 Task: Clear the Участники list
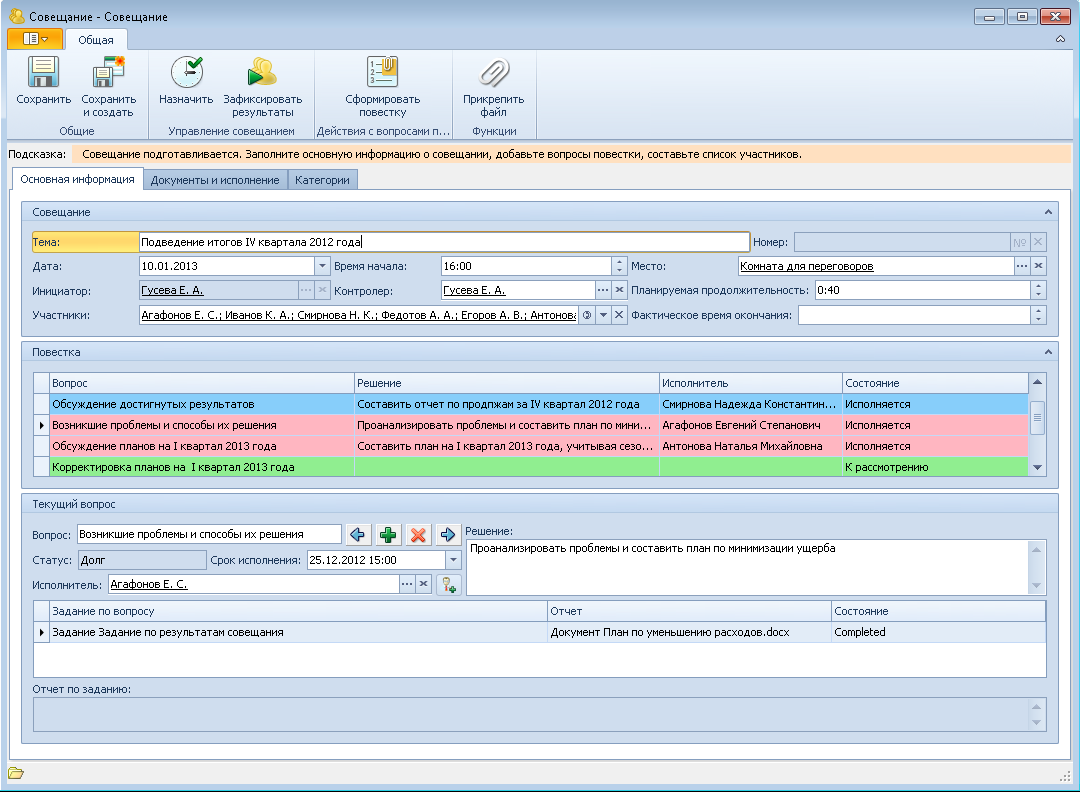pos(619,315)
